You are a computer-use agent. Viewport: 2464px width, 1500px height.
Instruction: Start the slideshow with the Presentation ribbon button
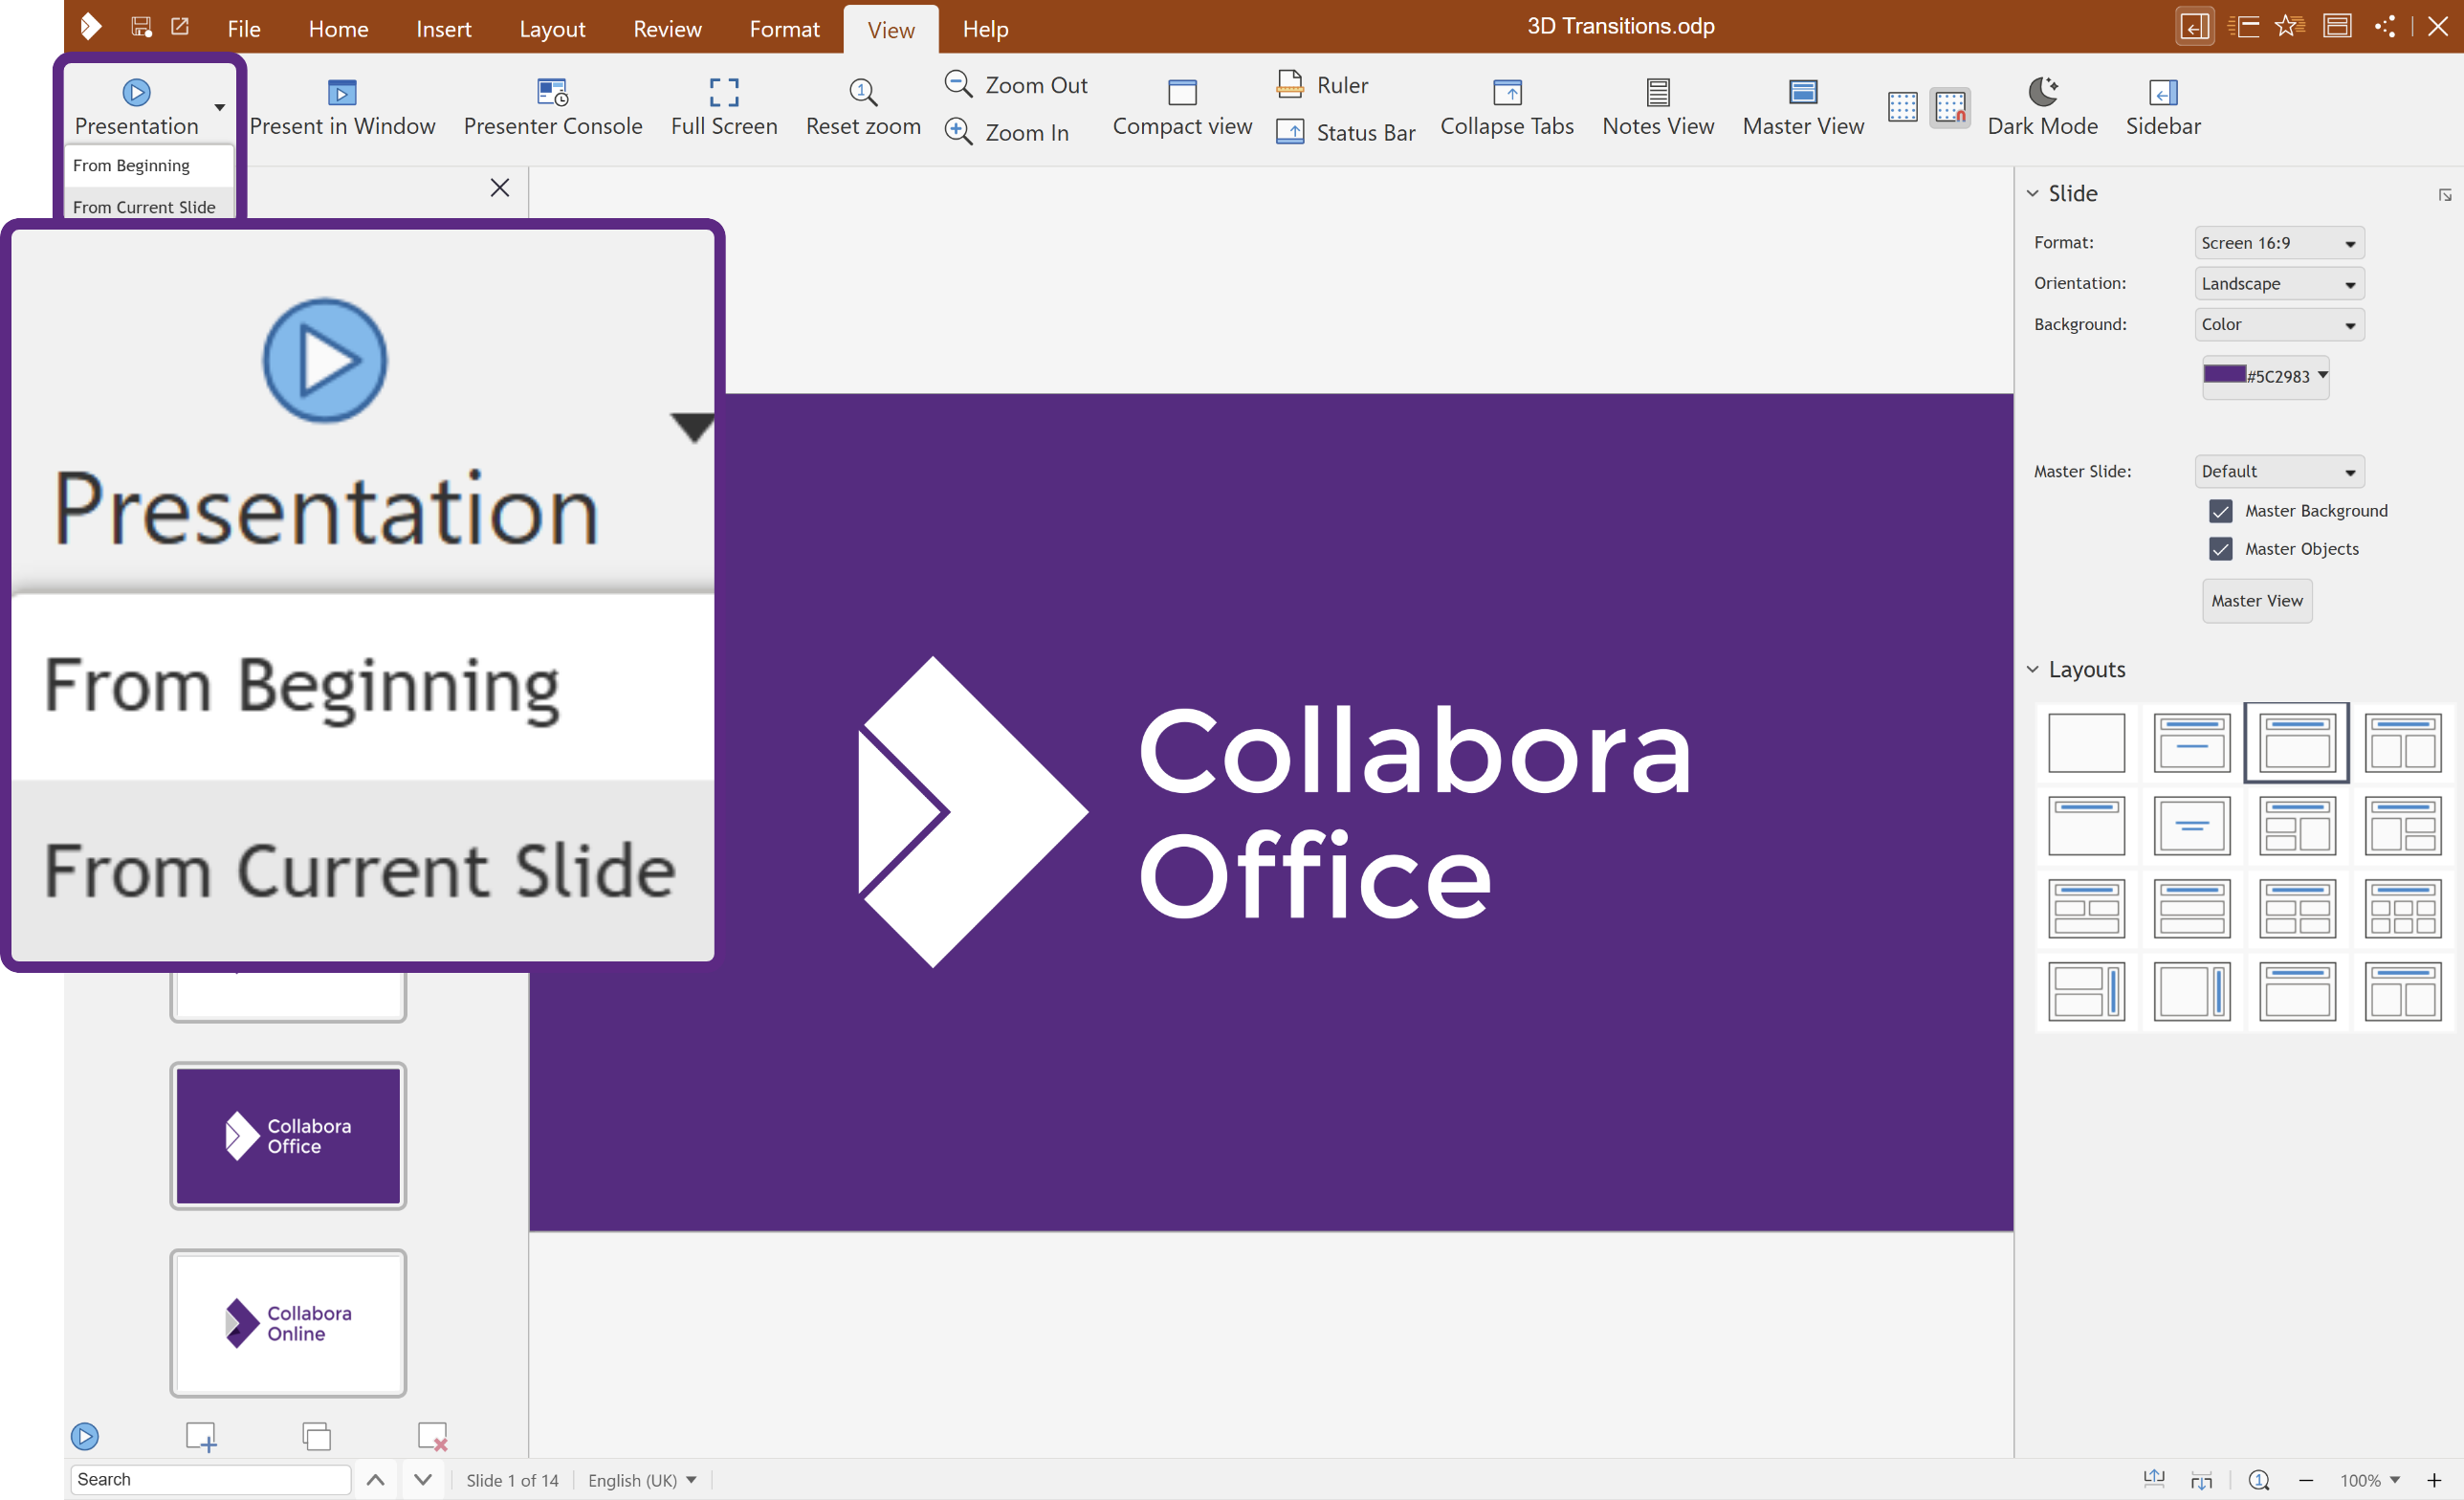pos(136,106)
